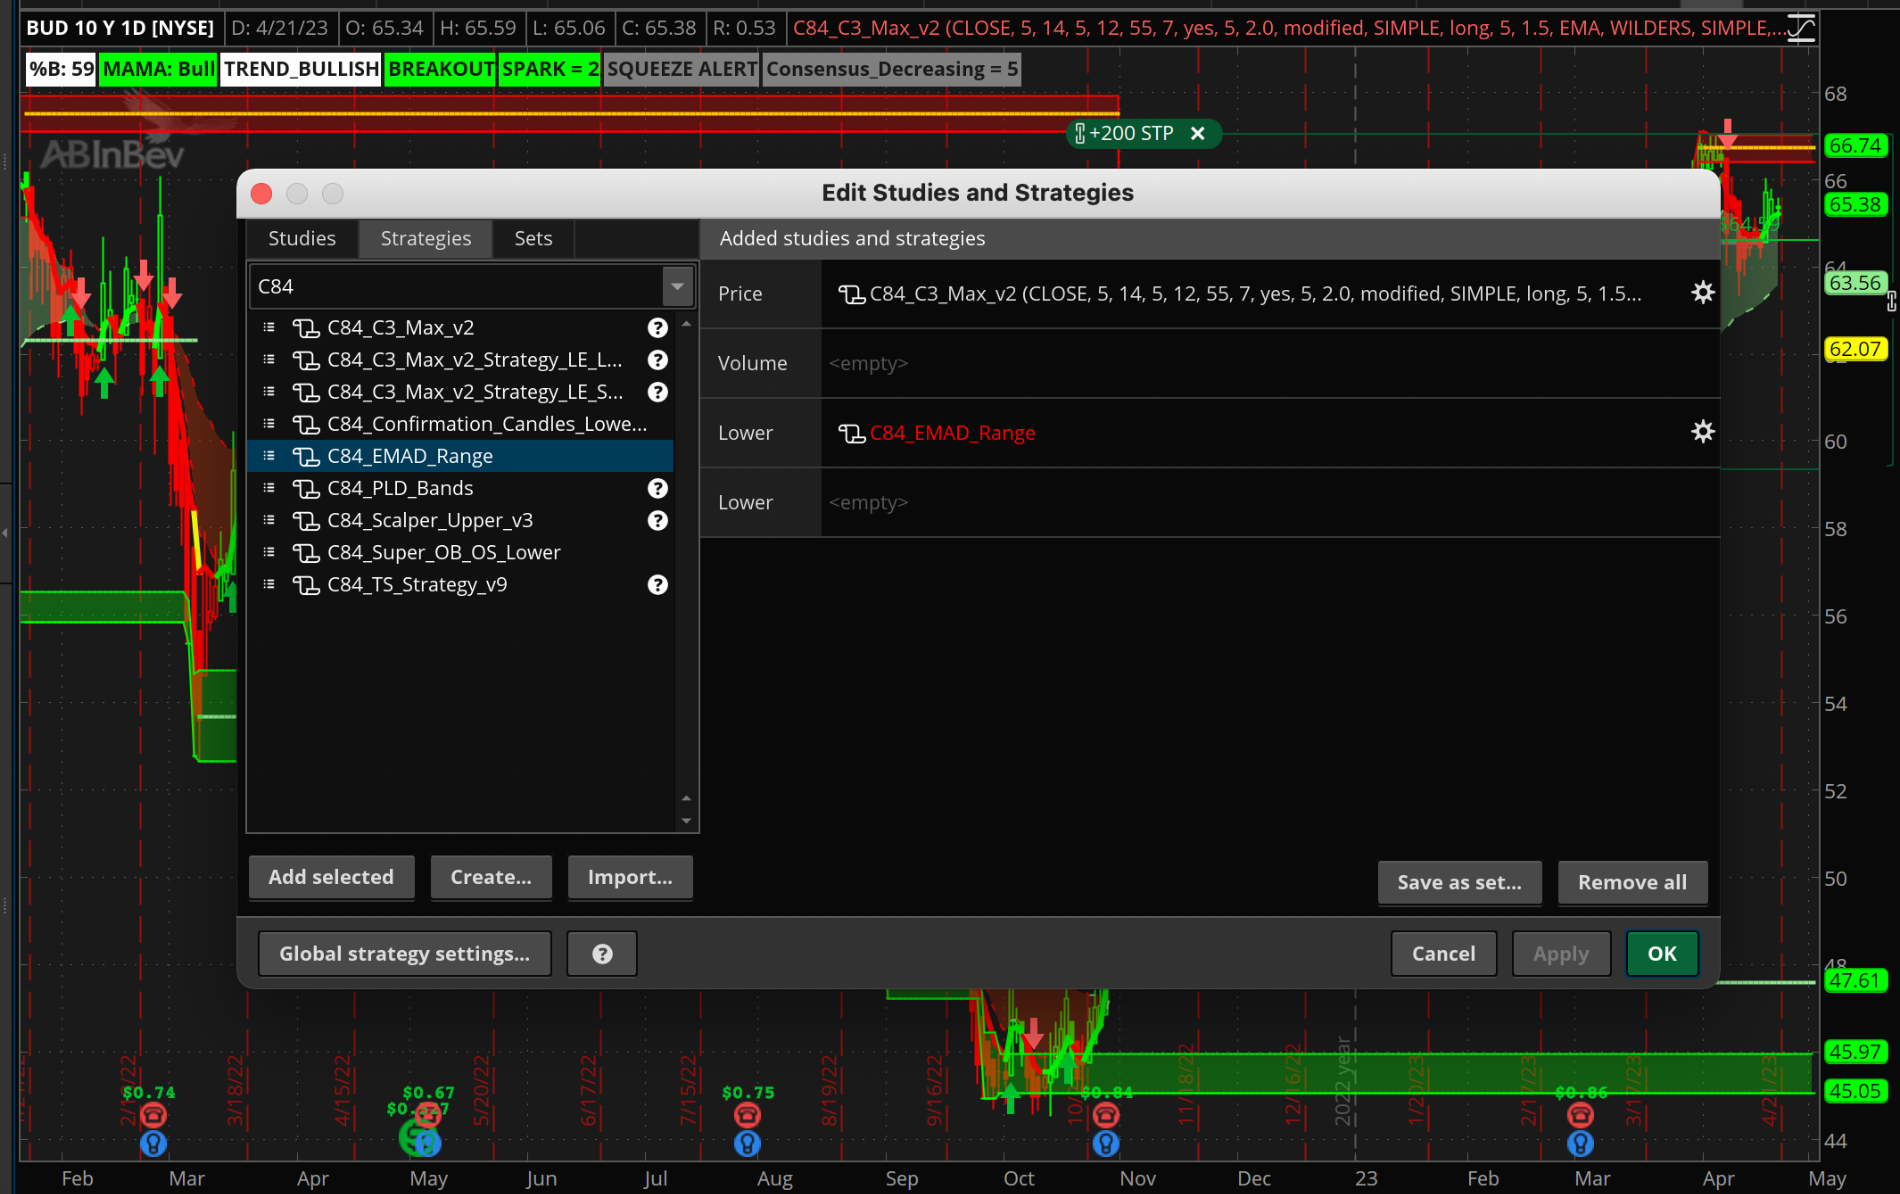The height and width of the screenshot is (1194, 1900).
Task: Open help for C84_TS_Strategy_v9
Action: tap(657, 585)
